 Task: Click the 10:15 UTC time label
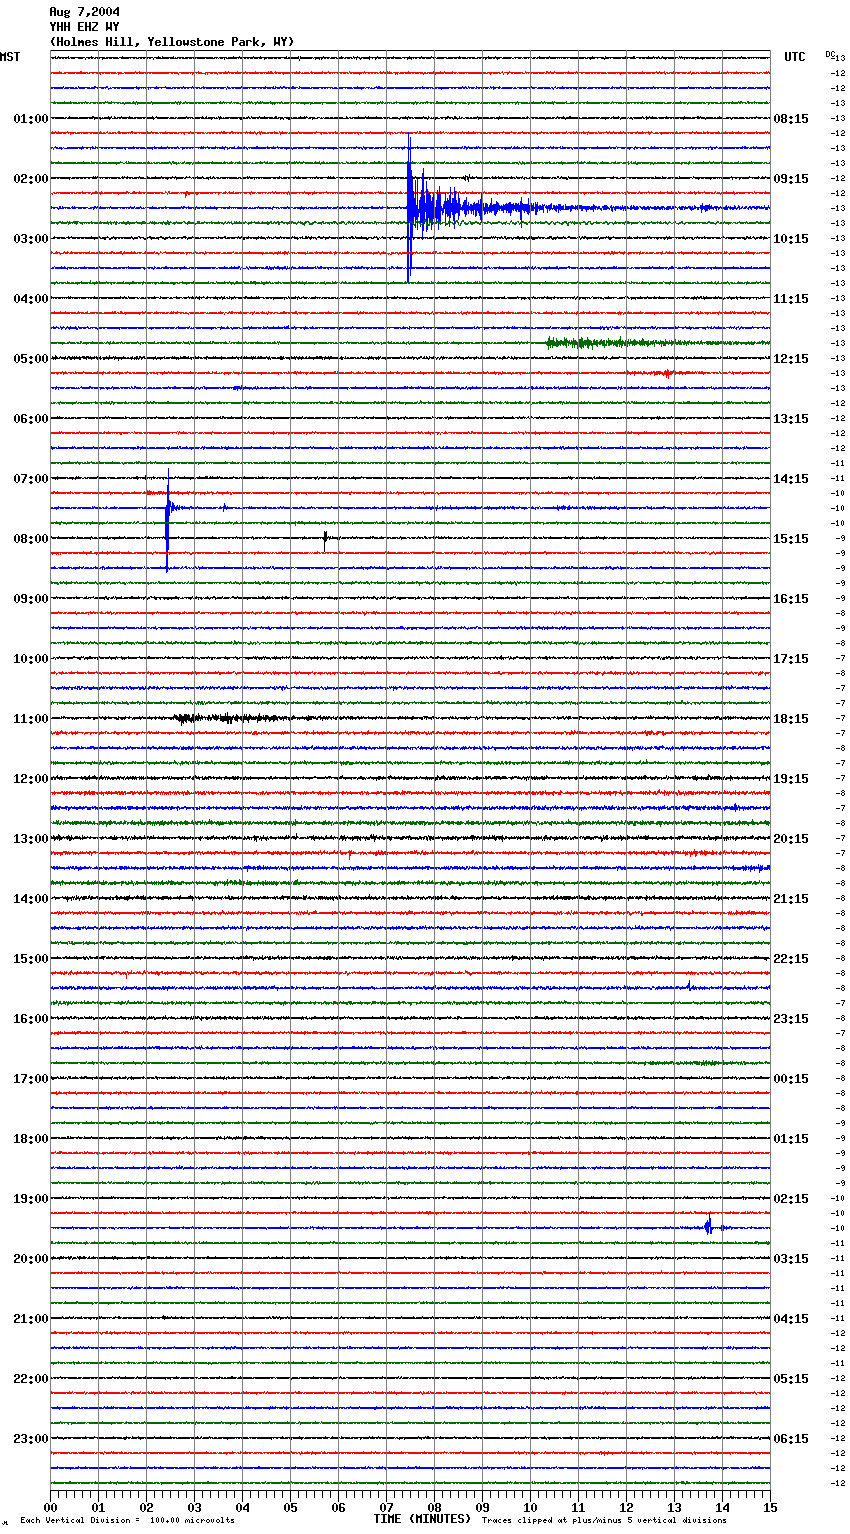(791, 239)
